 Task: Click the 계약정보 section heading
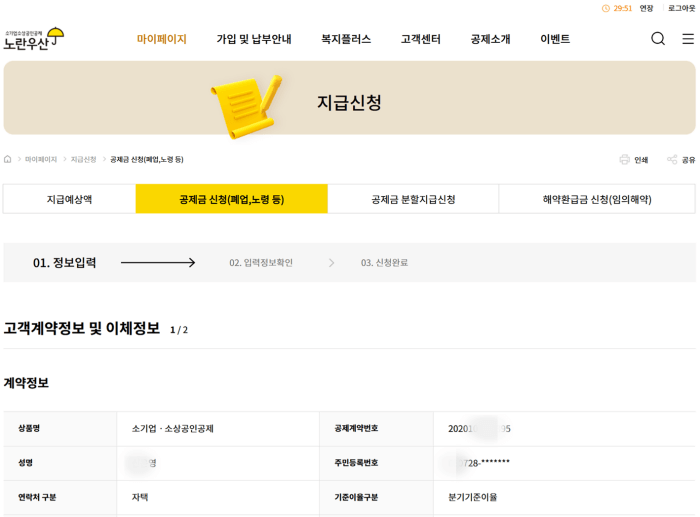click(x=26, y=383)
